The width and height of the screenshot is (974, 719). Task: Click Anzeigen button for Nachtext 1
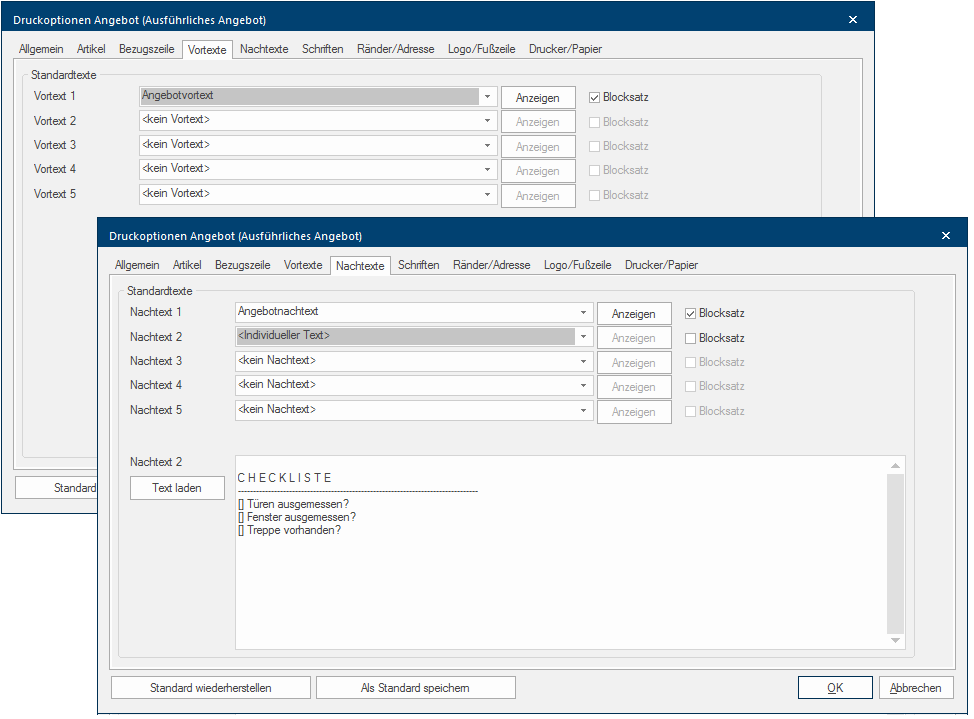tap(633, 314)
